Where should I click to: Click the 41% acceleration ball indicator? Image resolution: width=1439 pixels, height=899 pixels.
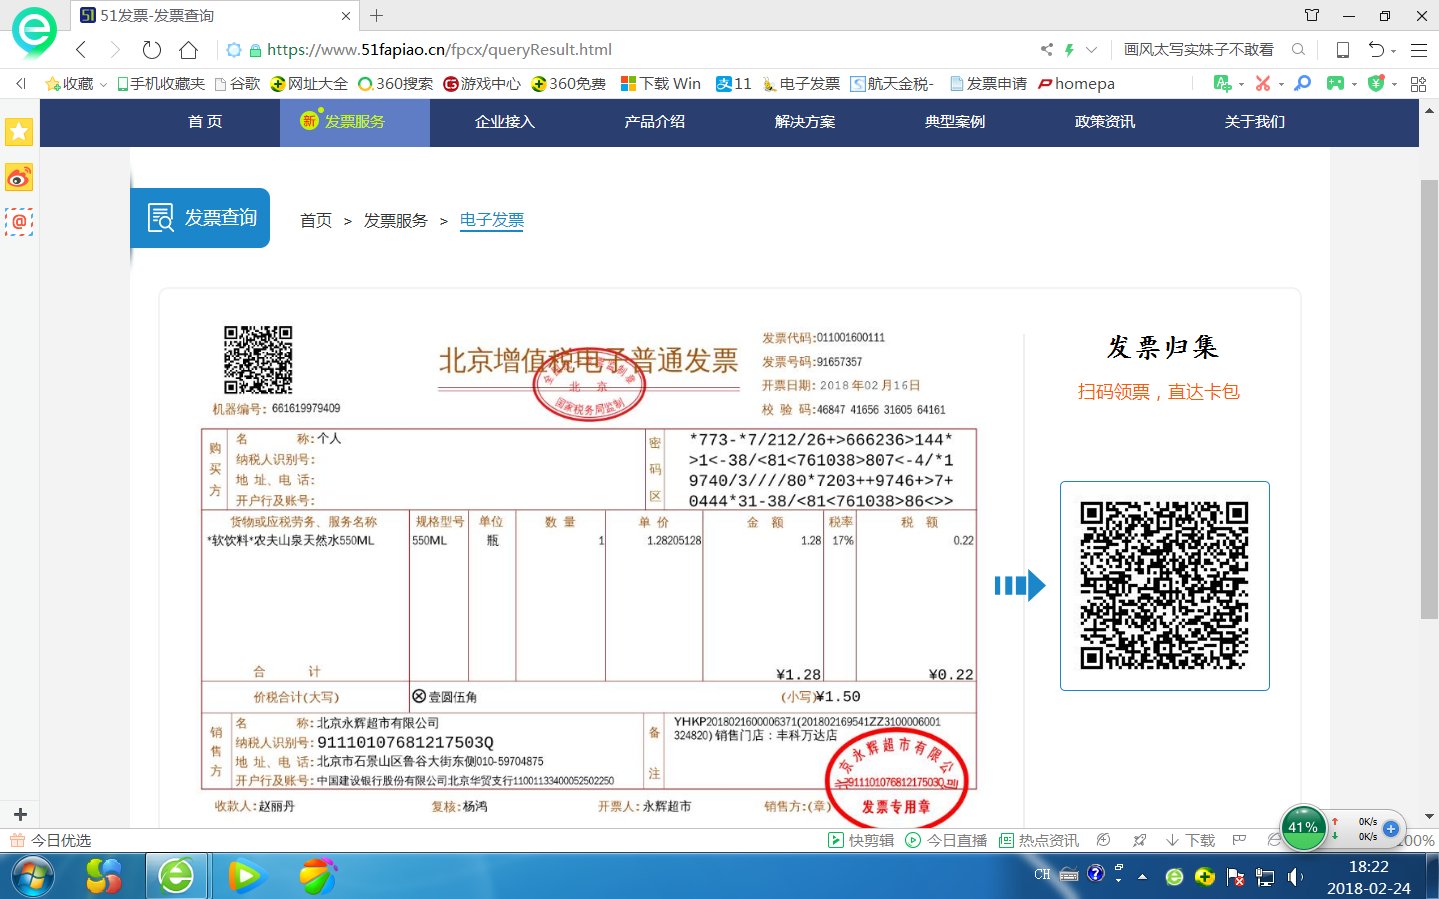click(x=1301, y=827)
